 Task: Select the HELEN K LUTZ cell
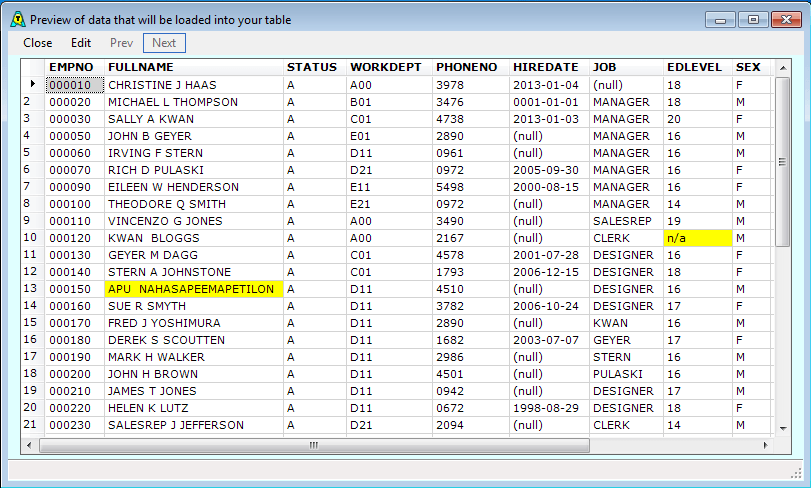(194, 408)
